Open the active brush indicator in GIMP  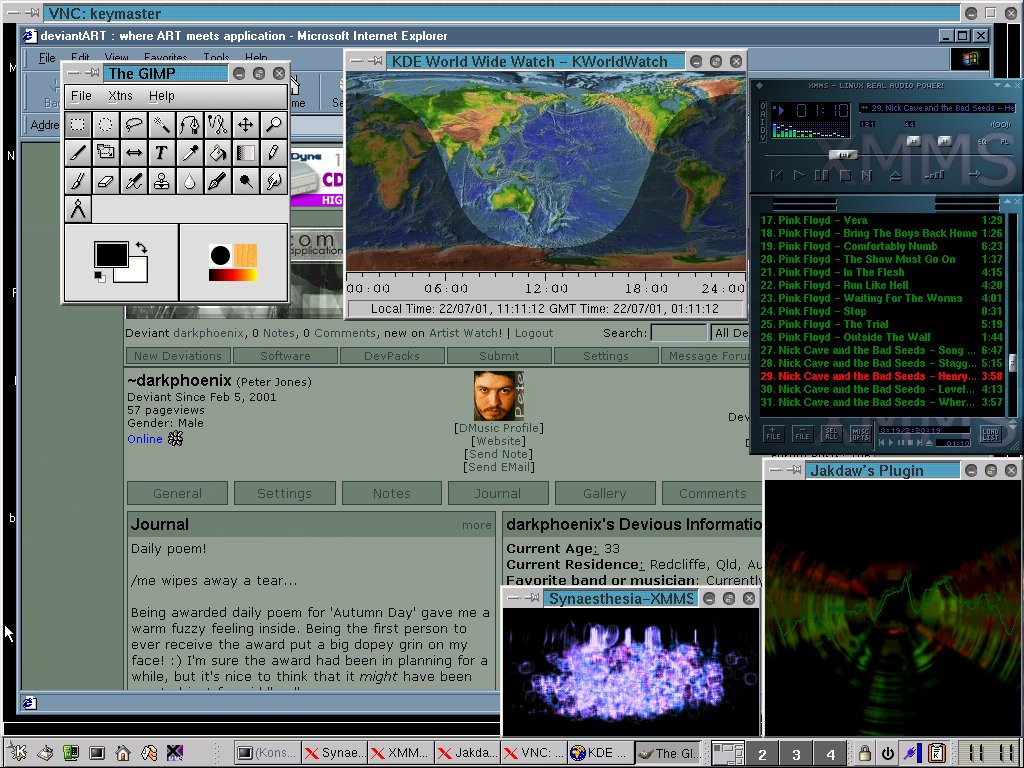[220, 255]
